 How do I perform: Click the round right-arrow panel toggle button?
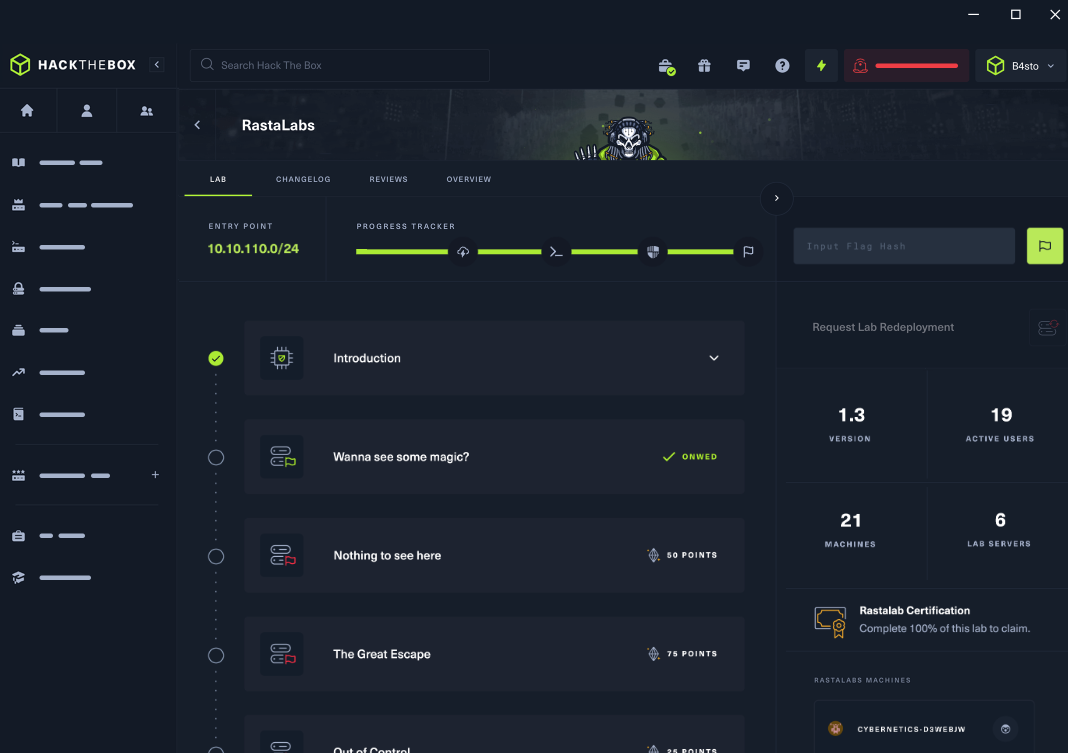pos(776,198)
